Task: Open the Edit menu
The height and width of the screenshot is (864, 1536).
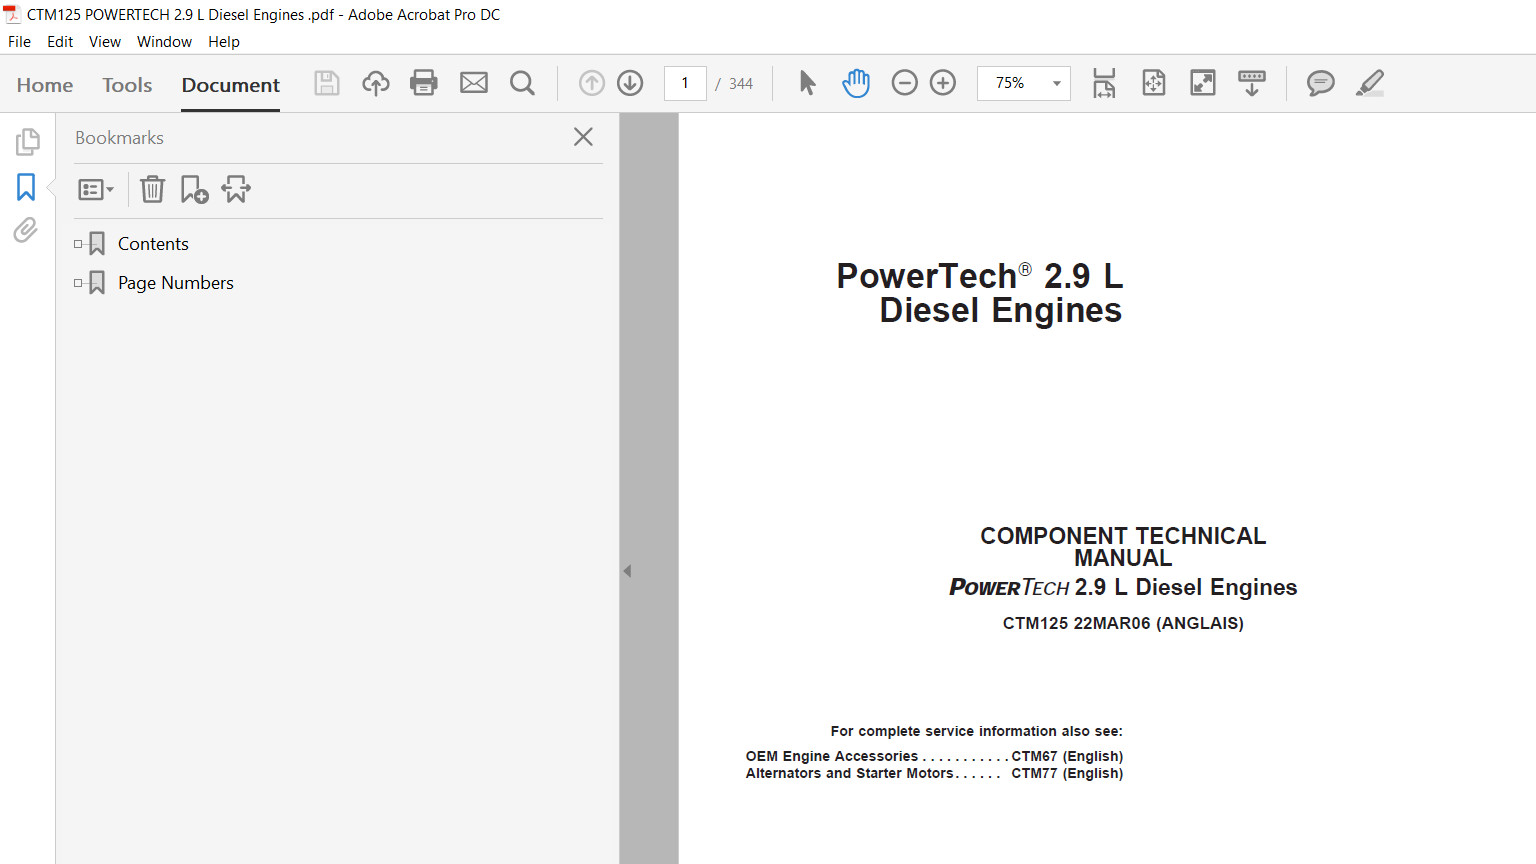Action: (60, 42)
